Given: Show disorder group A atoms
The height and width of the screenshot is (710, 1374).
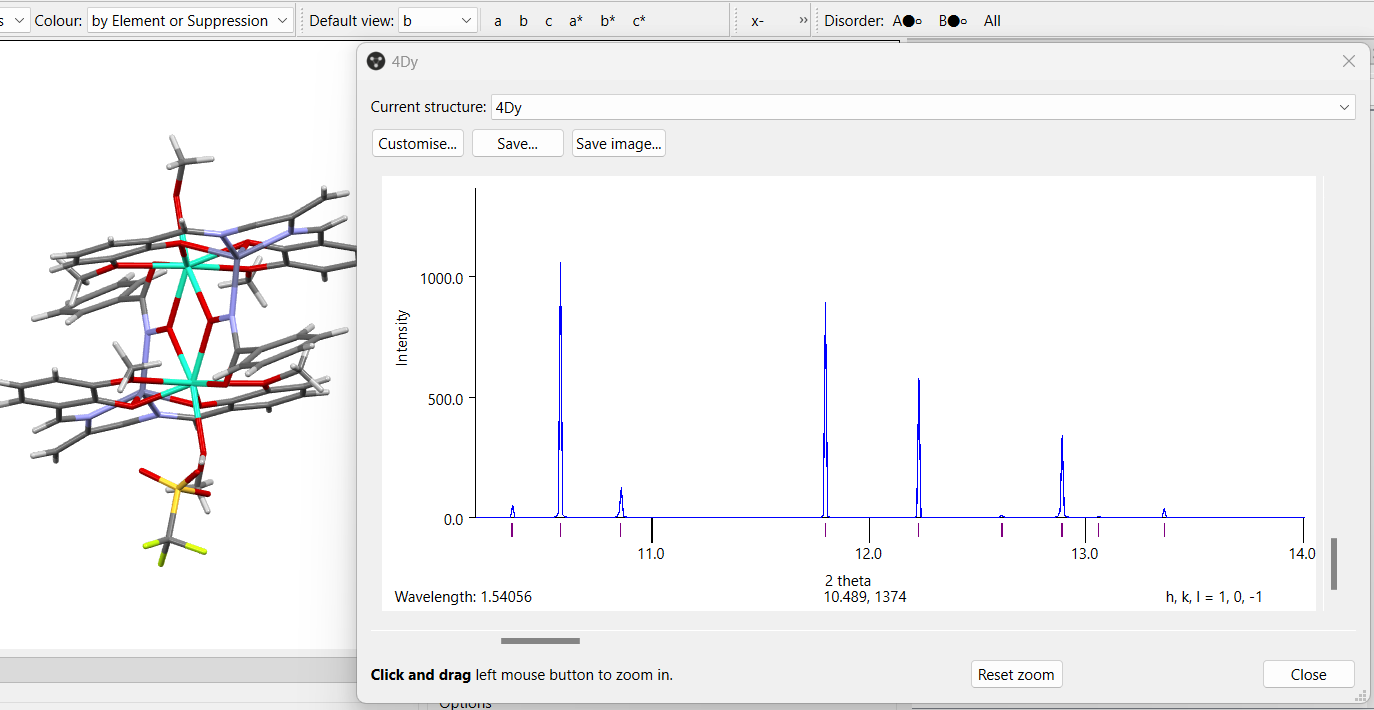Looking at the screenshot, I should pyautogui.click(x=907, y=20).
